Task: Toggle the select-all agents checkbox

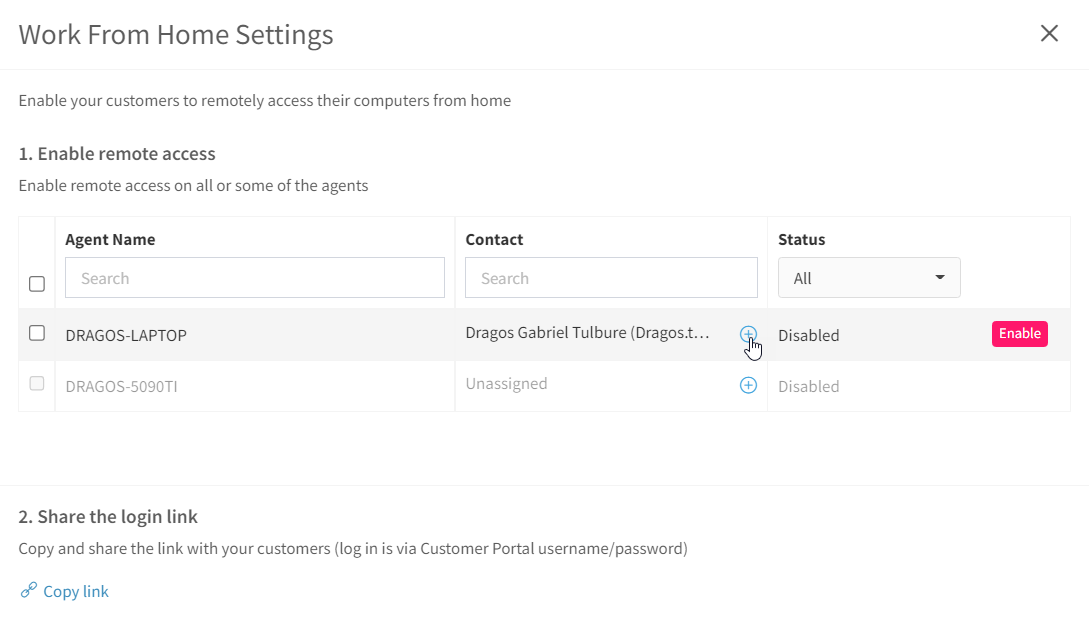Action: click(x=37, y=283)
